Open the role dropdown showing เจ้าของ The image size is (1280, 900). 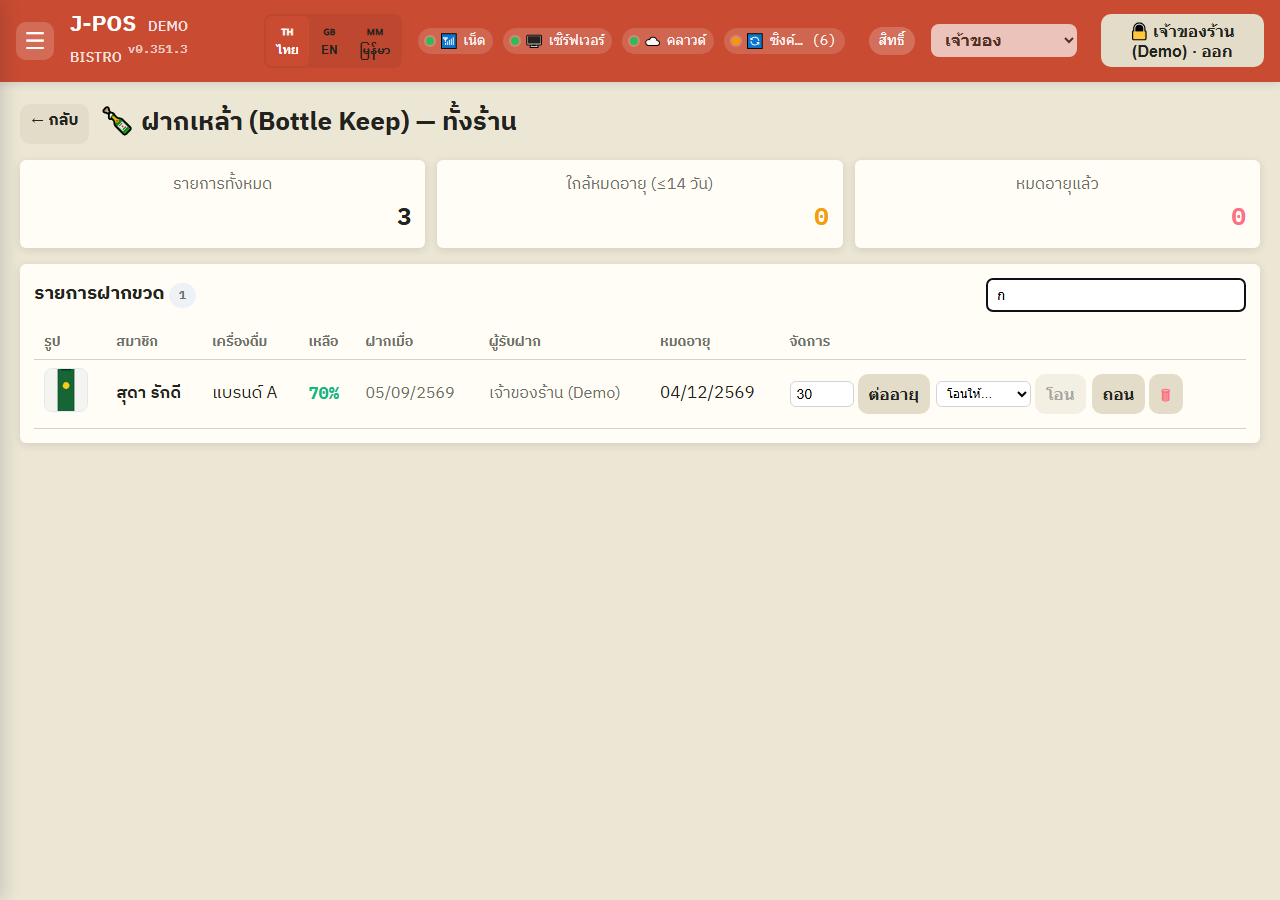[1004, 41]
